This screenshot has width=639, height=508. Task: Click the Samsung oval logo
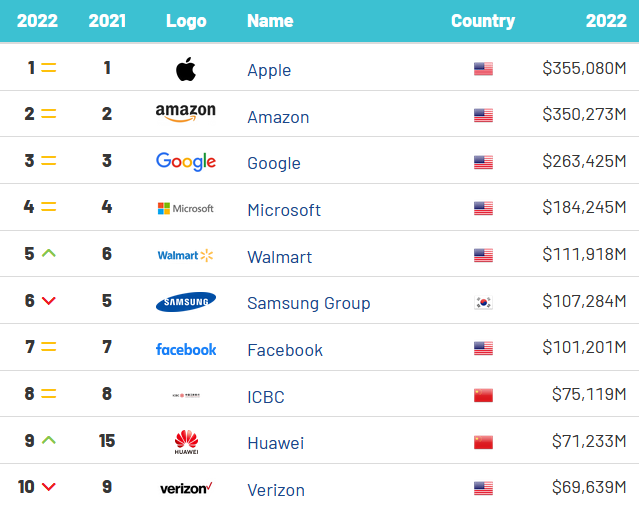coord(186,302)
